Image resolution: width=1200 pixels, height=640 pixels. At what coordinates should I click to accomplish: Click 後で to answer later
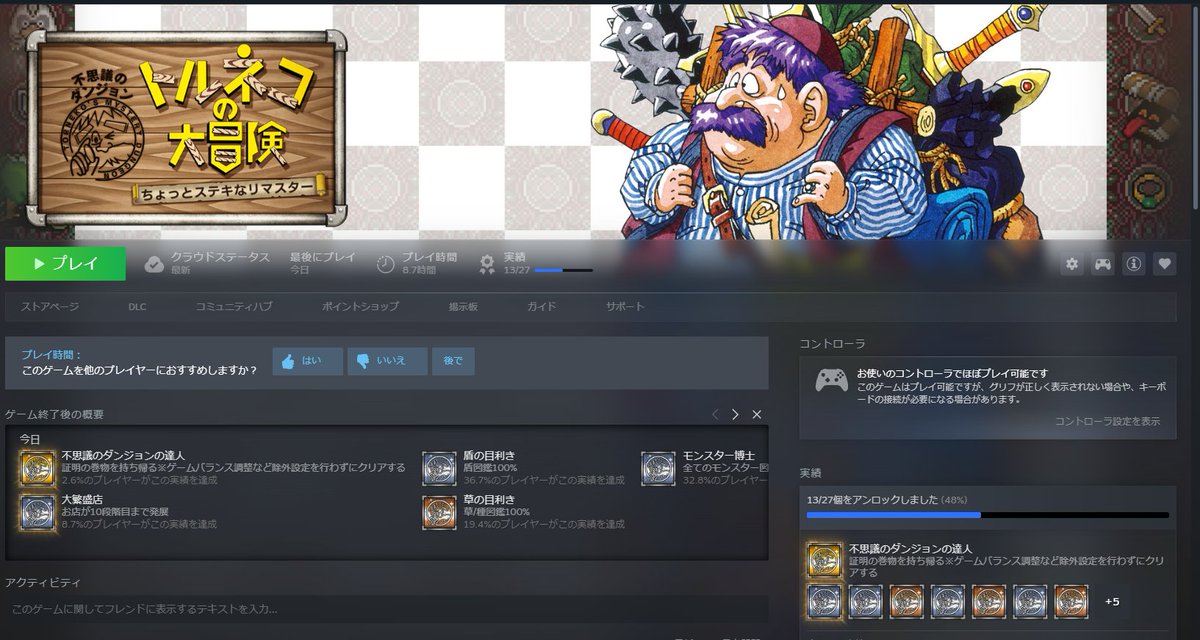pyautogui.click(x=453, y=361)
